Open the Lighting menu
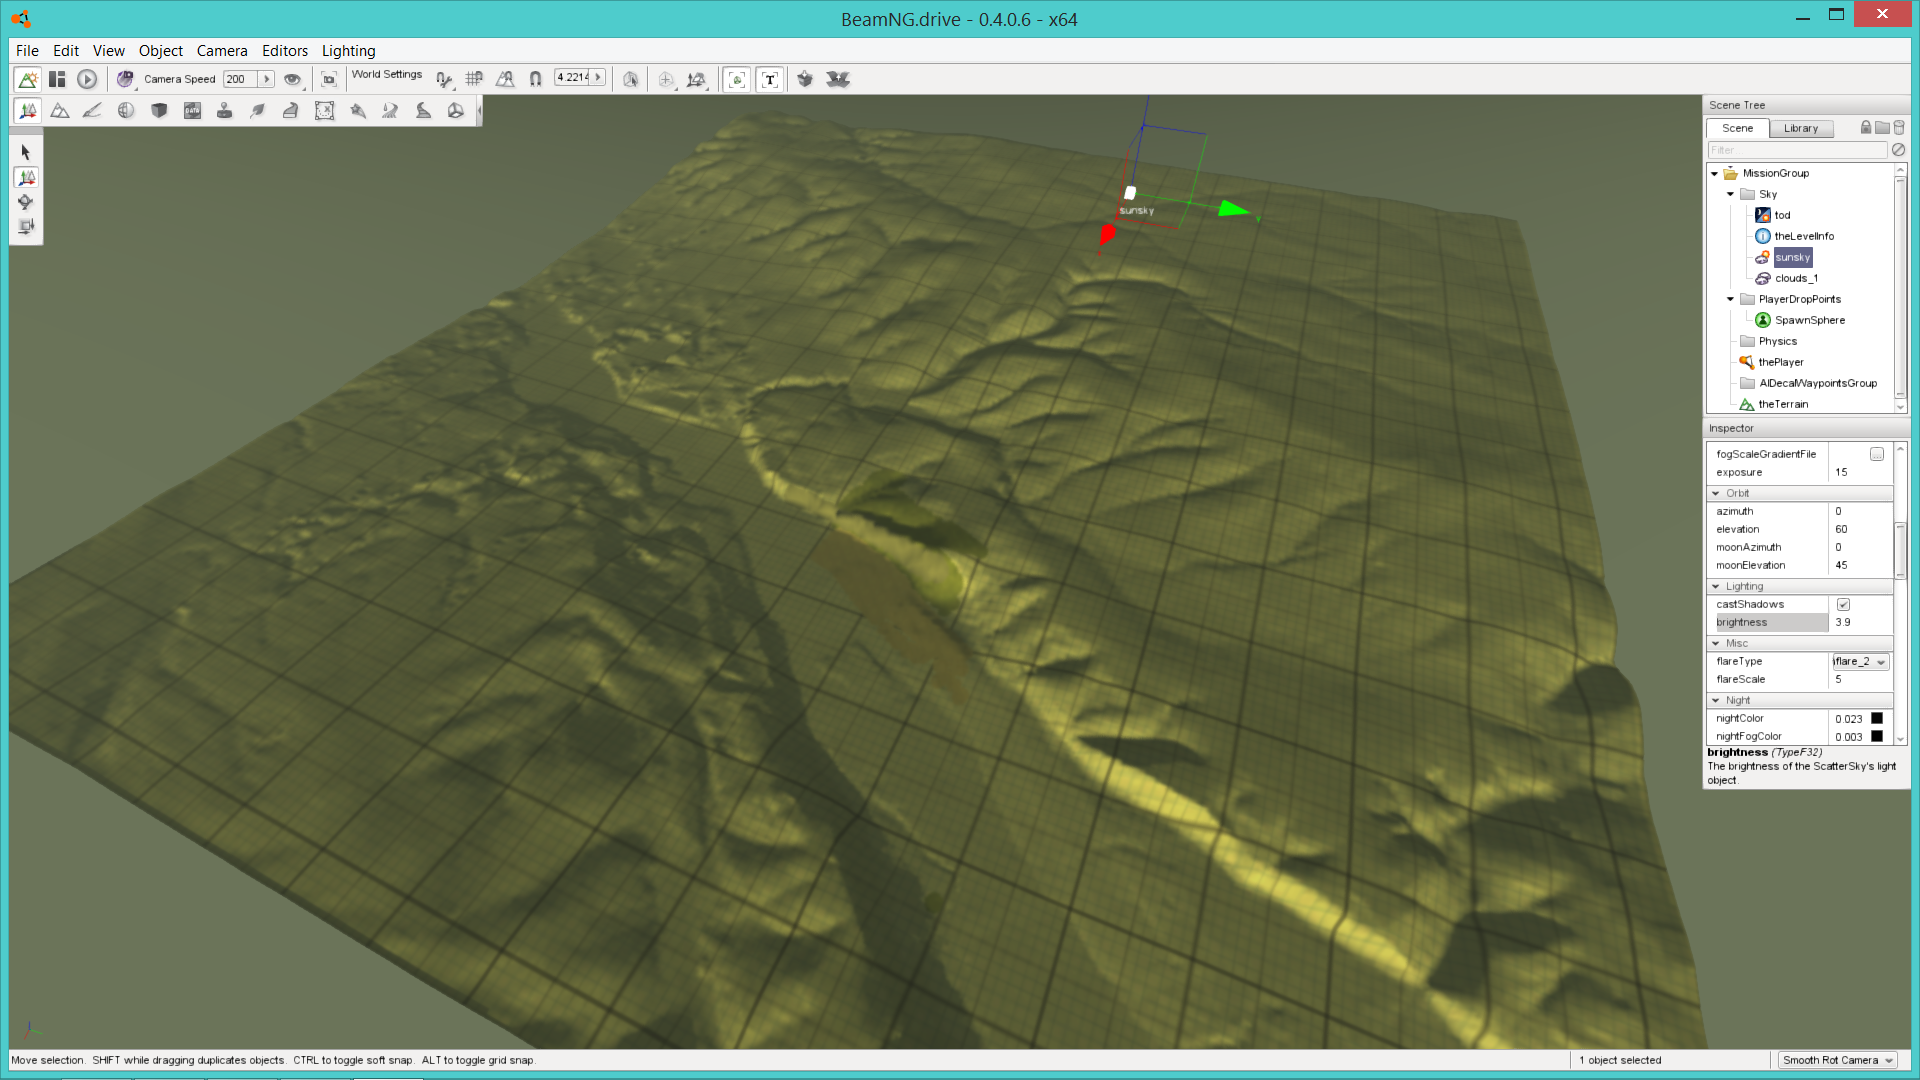This screenshot has height=1080, width=1920. point(348,51)
